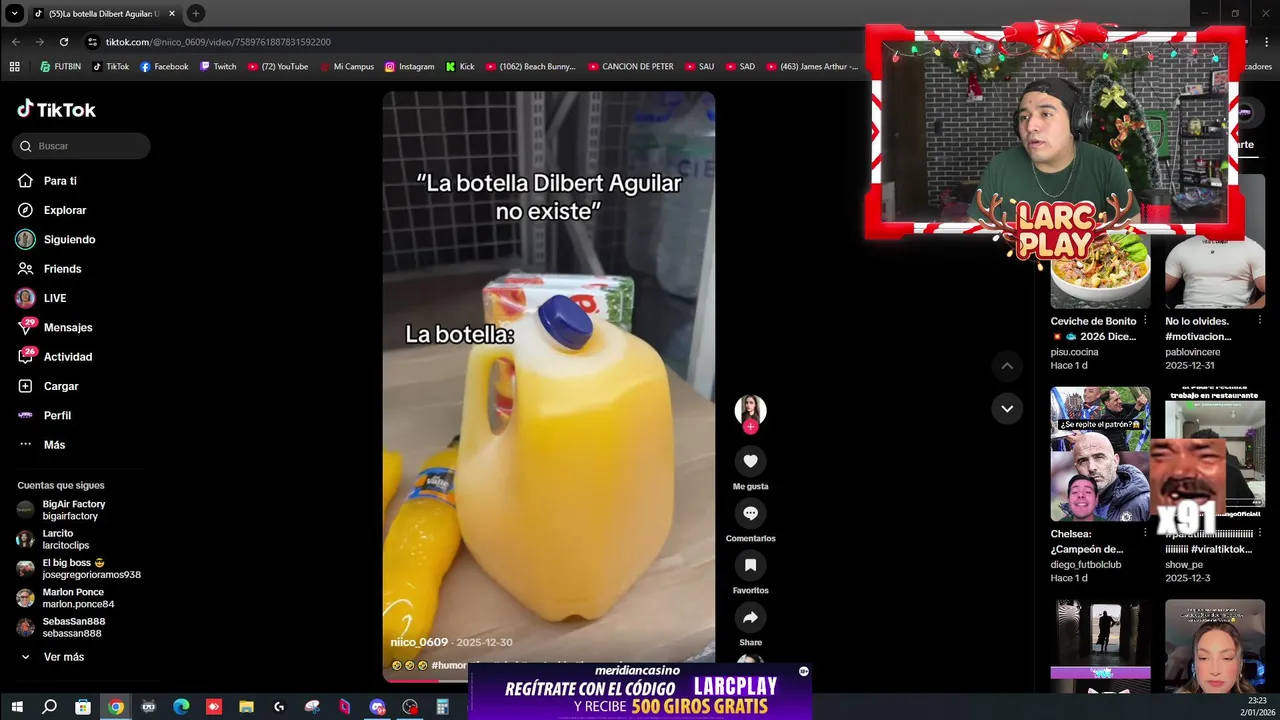1280x720 pixels.
Task: Open the Instagram bookmark
Action: tap(409, 67)
